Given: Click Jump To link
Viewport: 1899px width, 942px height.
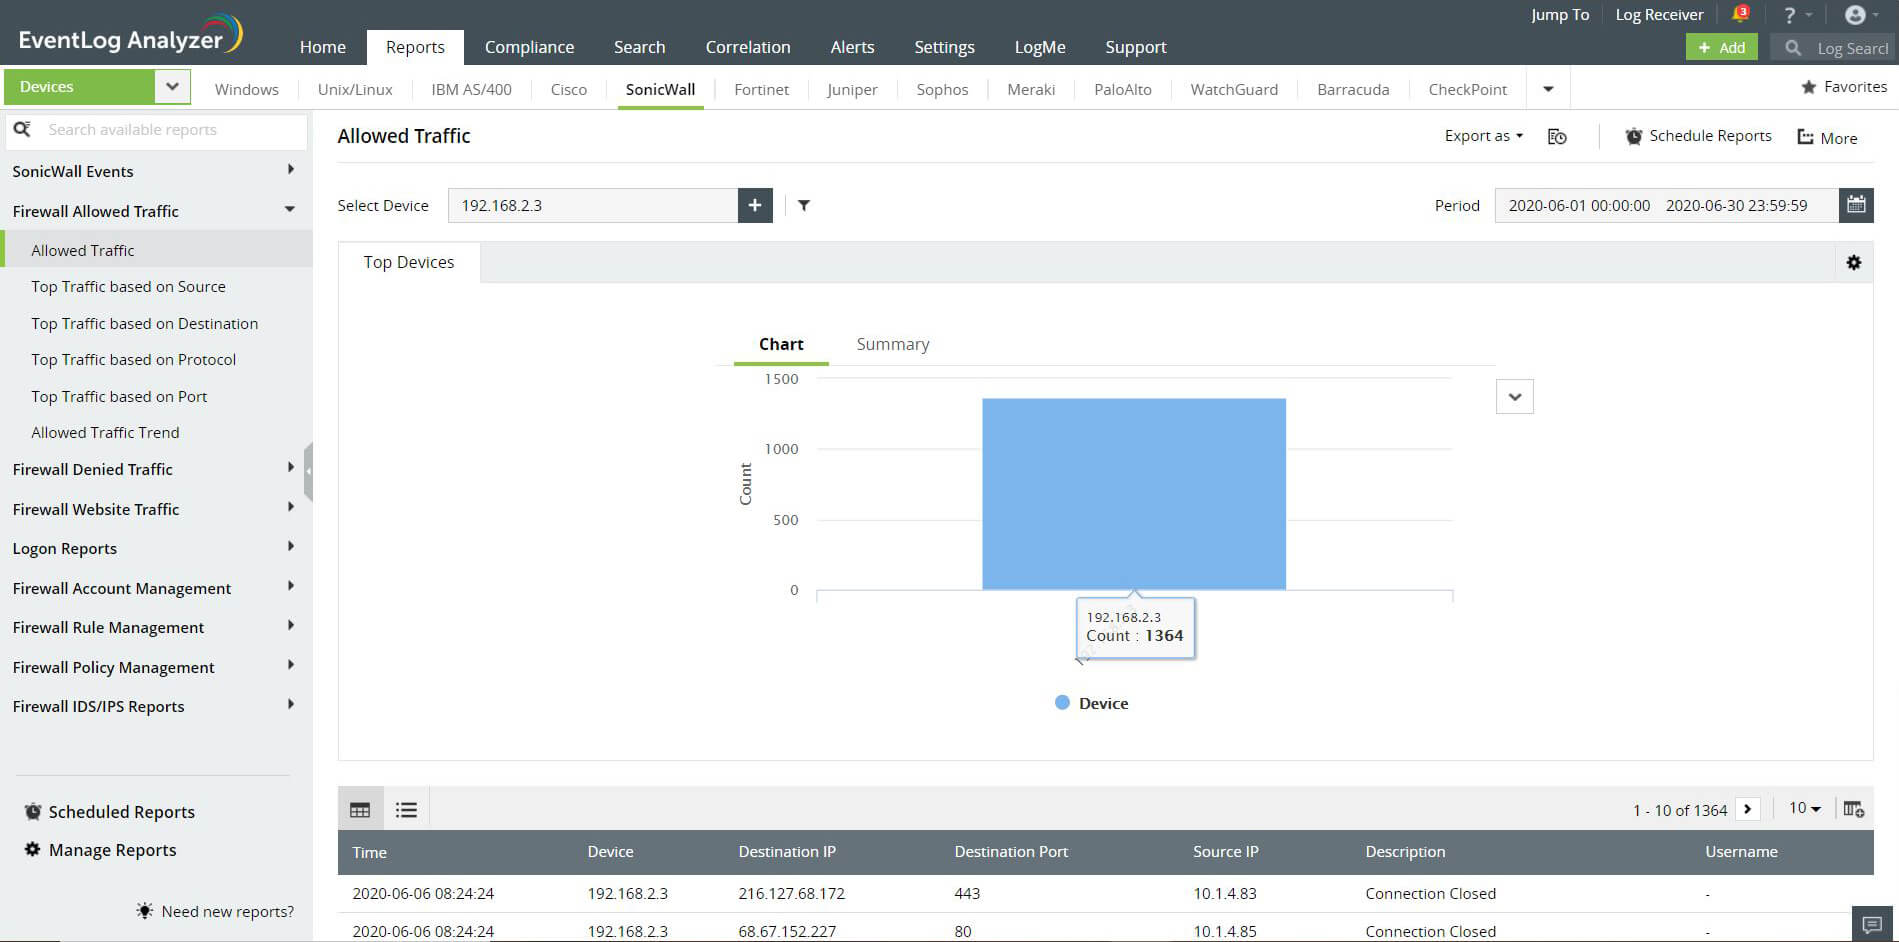Looking at the screenshot, I should 1560,14.
